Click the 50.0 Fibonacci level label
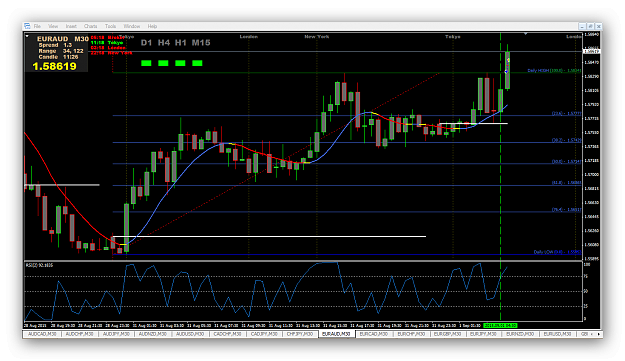This screenshot has width=625, height=361. pyautogui.click(x=566, y=161)
